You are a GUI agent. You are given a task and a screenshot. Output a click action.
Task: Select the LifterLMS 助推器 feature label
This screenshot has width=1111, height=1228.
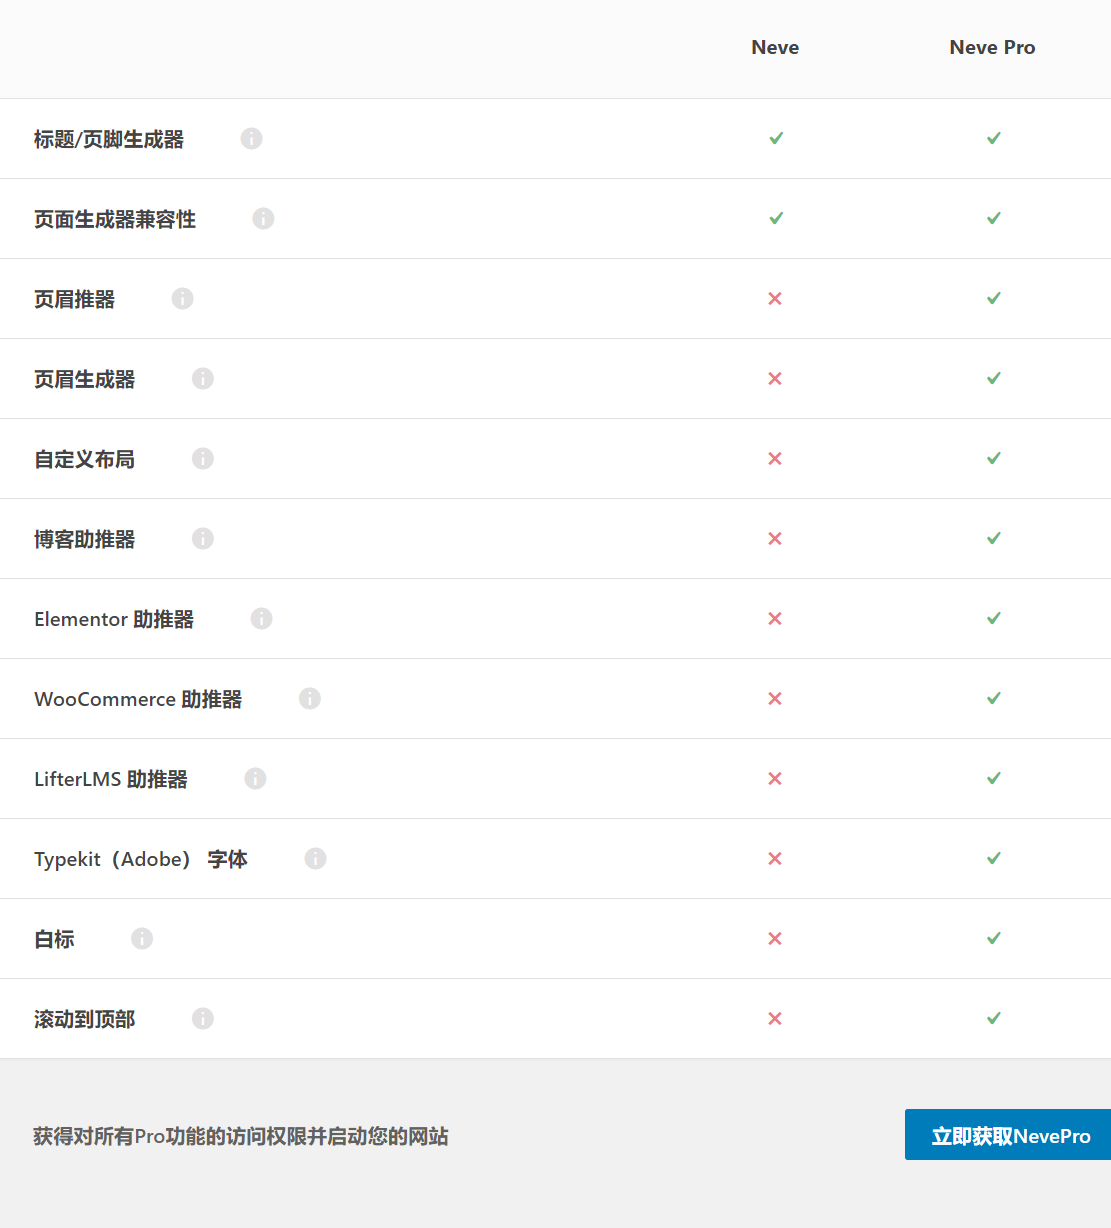111,779
